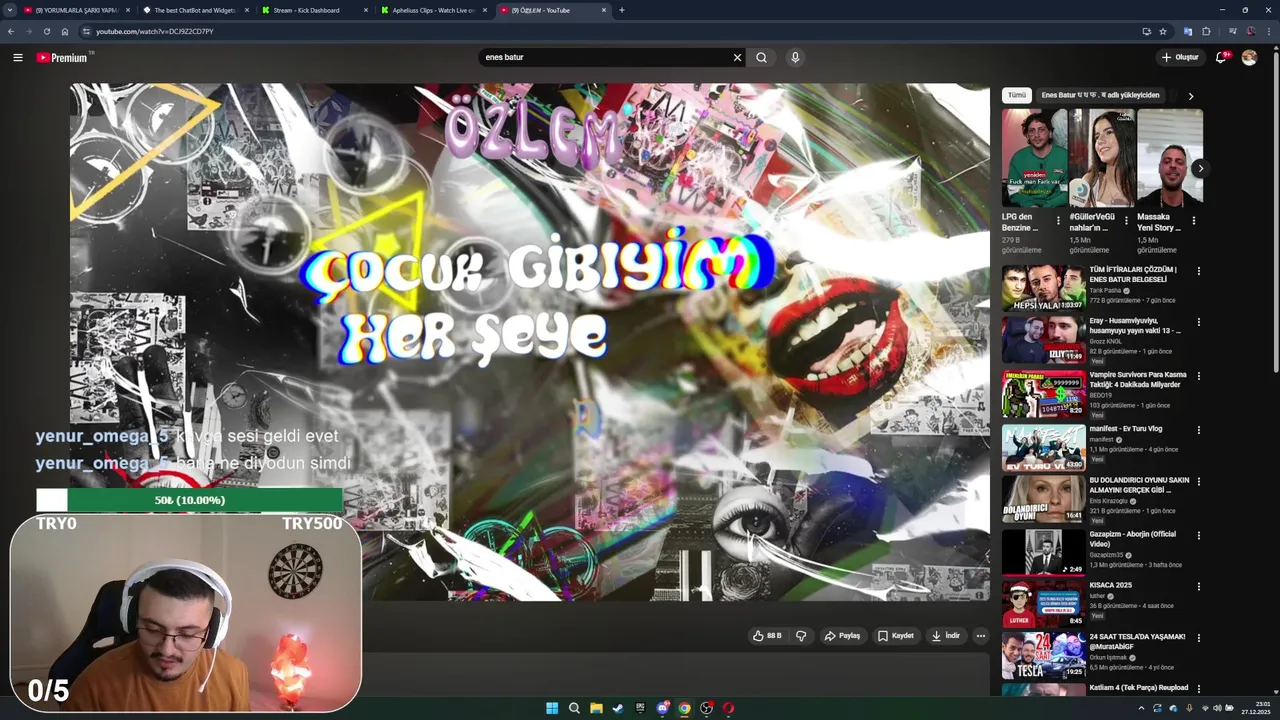Dislike the video with thumbs down

click(x=801, y=635)
